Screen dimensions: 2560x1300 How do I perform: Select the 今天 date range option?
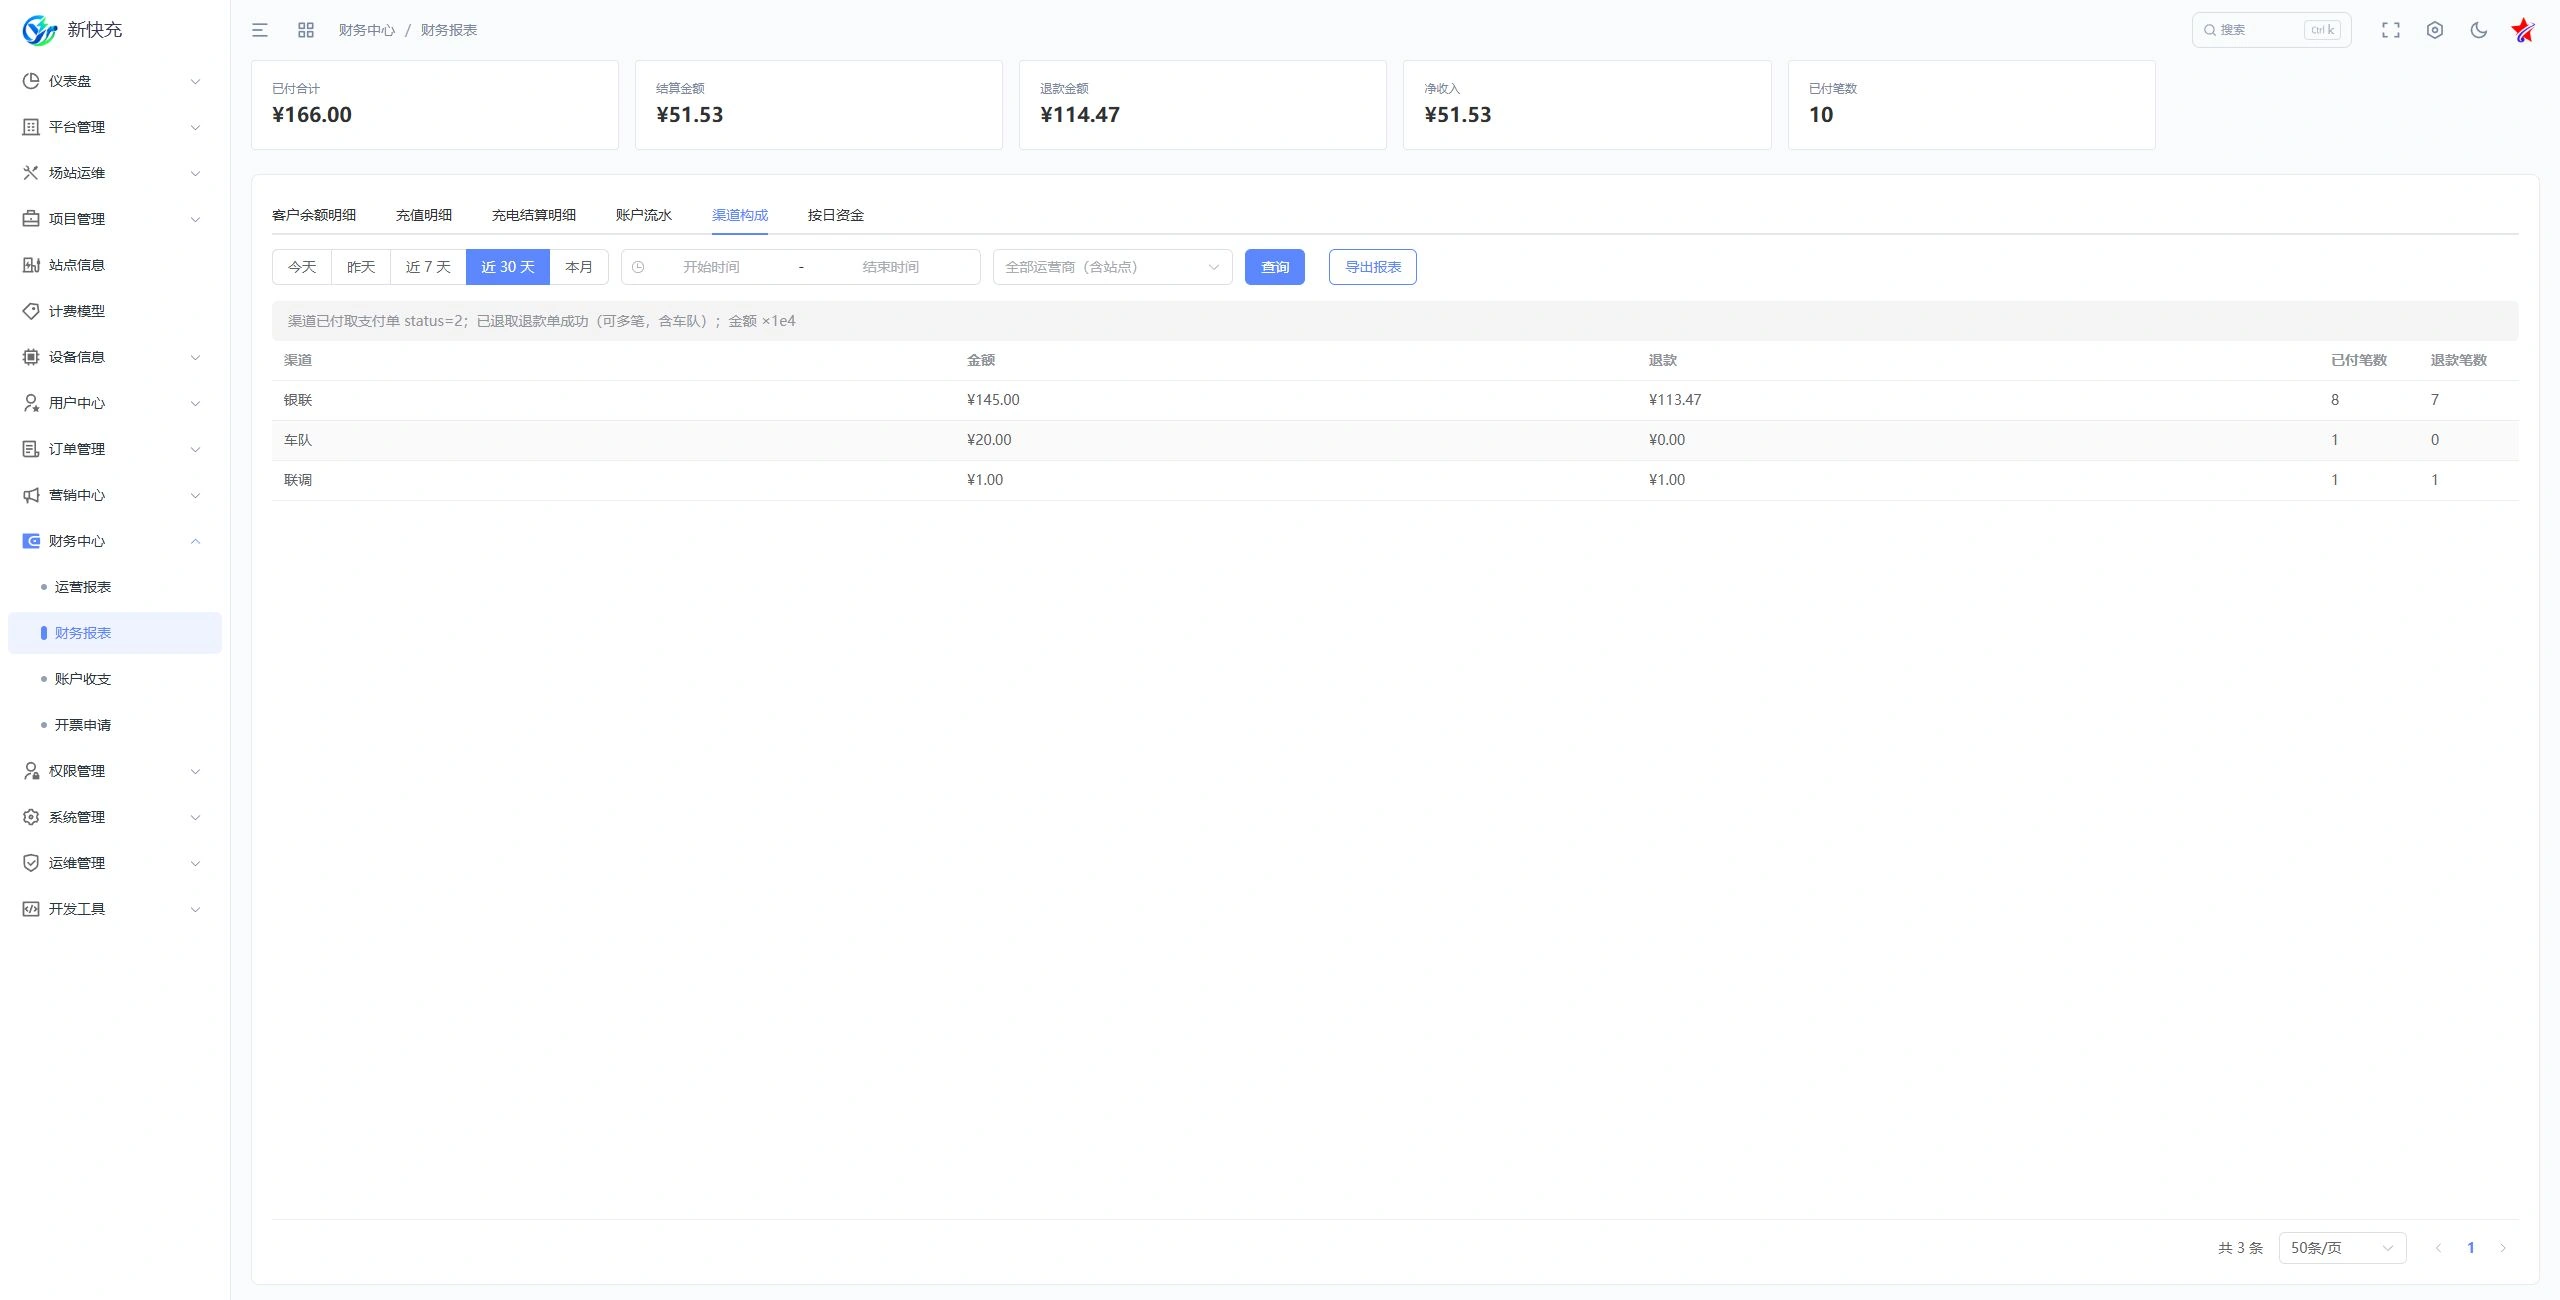[x=302, y=267]
